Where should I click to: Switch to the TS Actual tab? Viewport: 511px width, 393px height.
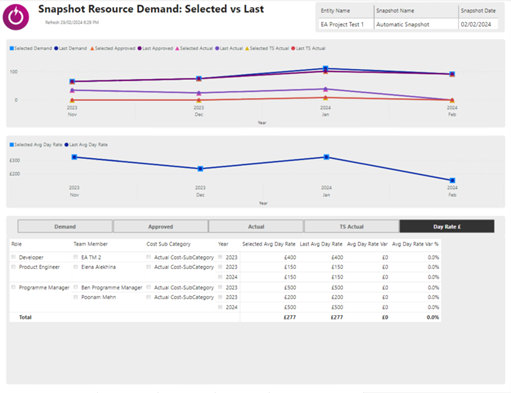(x=352, y=226)
